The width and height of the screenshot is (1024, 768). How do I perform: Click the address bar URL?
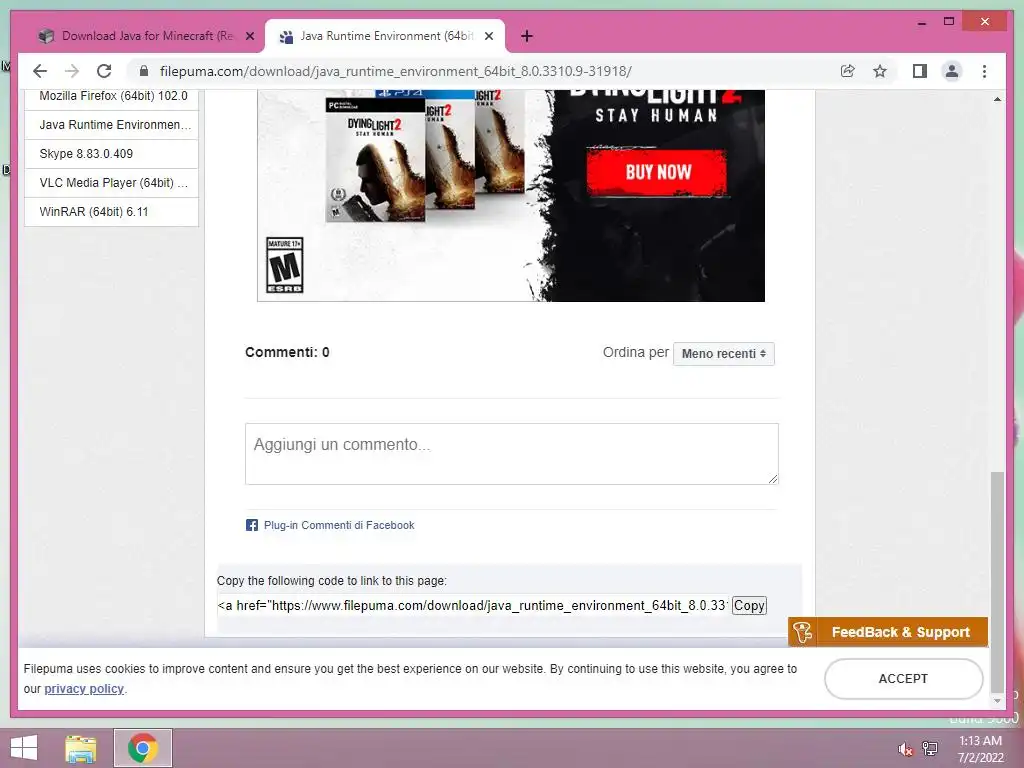click(395, 71)
